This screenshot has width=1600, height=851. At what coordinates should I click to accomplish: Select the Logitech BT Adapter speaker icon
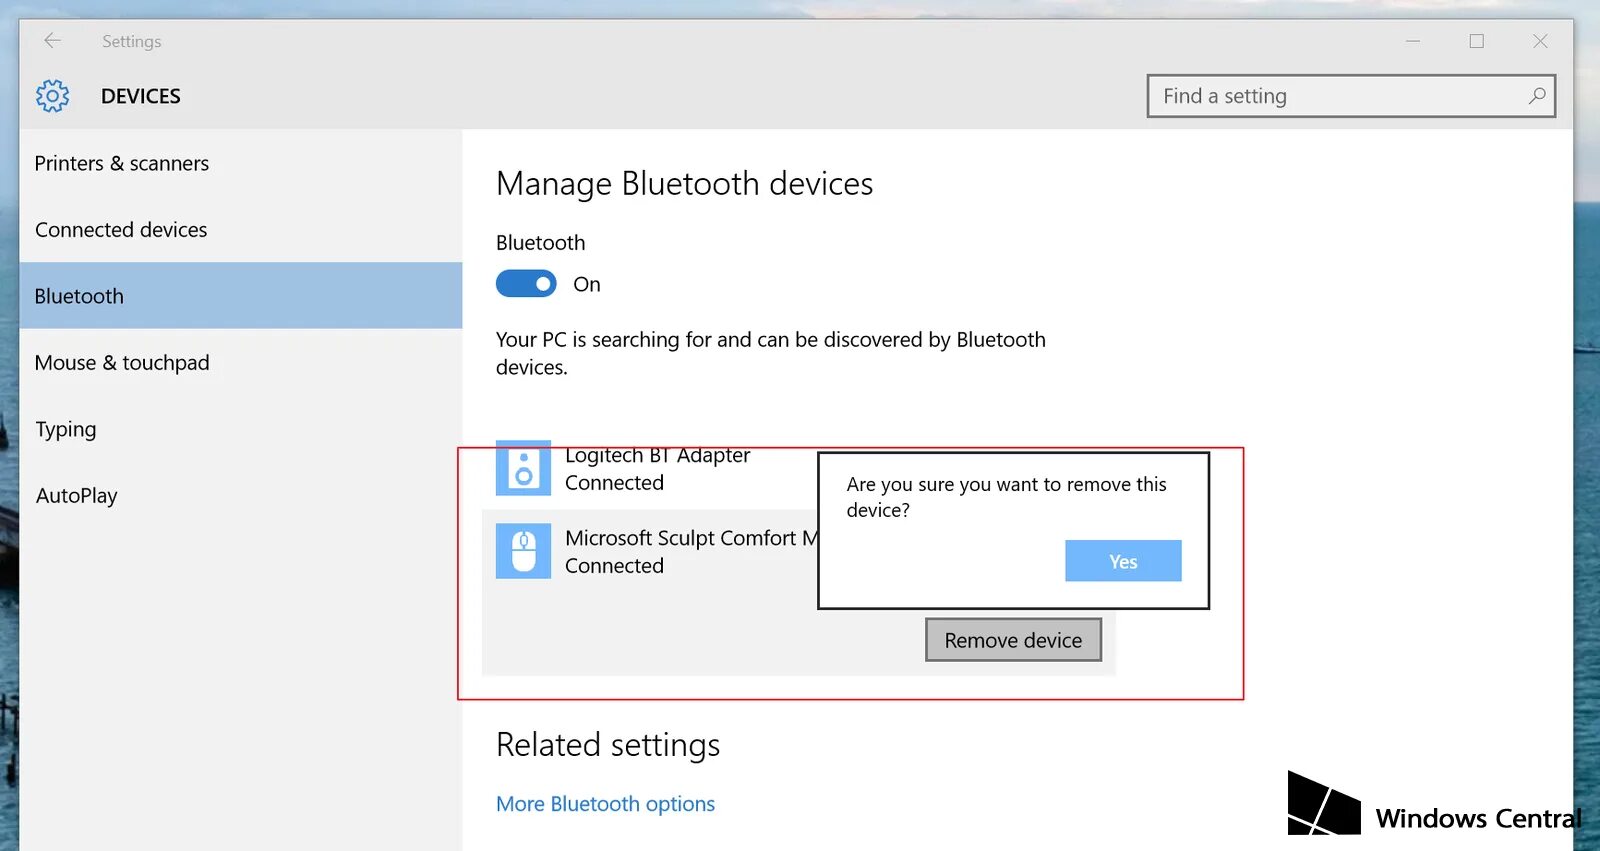(x=523, y=468)
